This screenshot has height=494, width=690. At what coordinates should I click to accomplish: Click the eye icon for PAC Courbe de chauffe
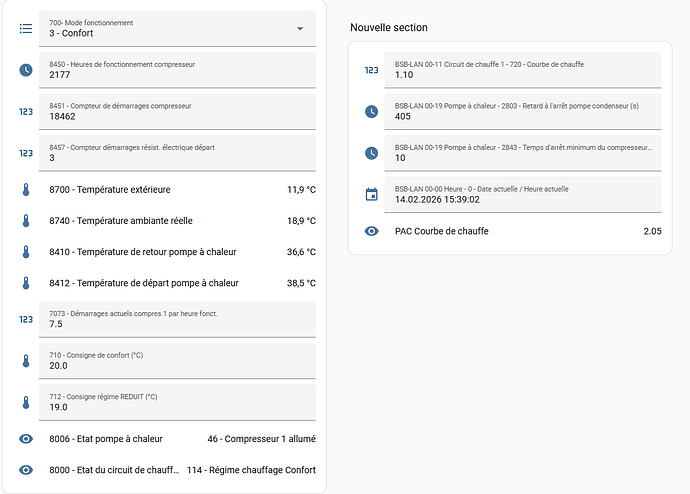point(371,231)
